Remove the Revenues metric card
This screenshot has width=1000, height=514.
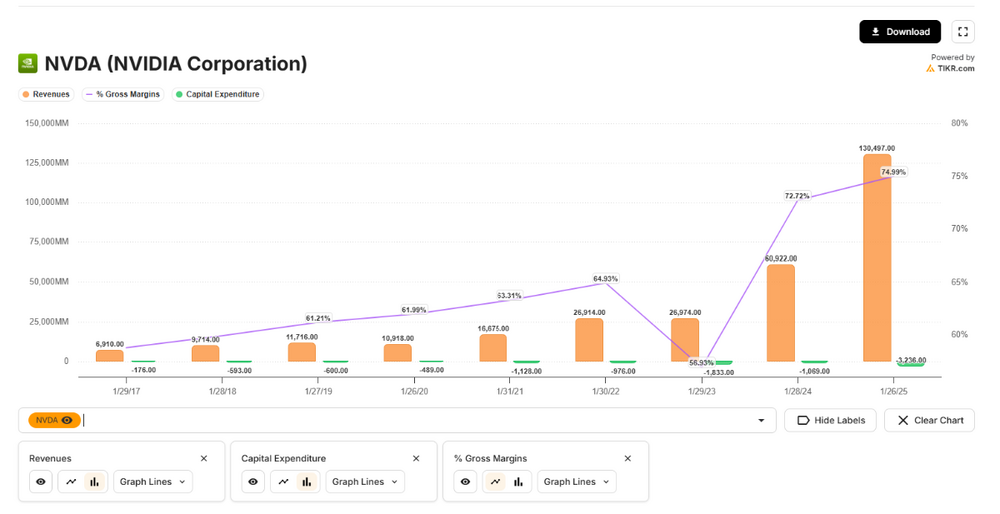click(204, 459)
